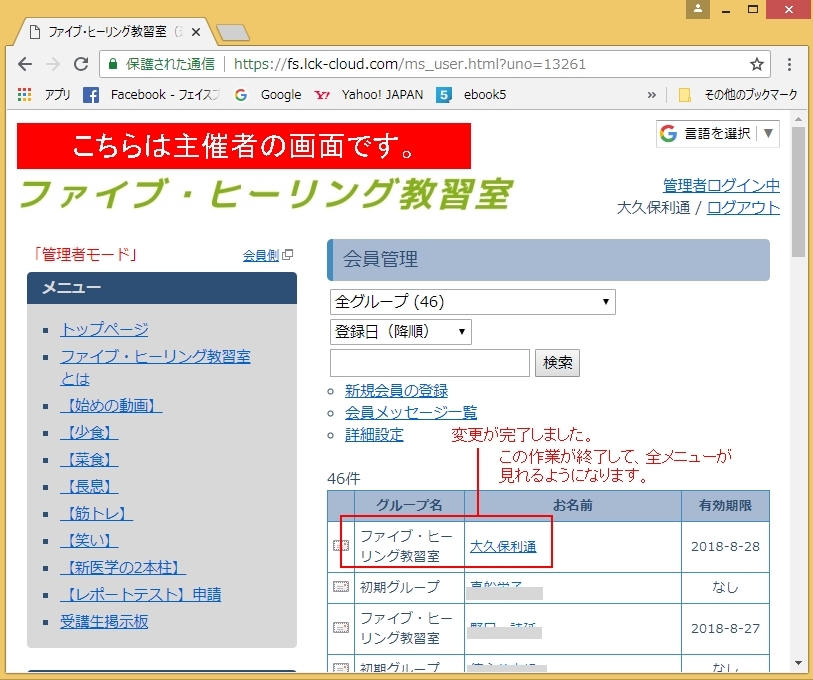Open 新規会員の登録 link
This screenshot has width=813, height=680.
click(x=396, y=391)
